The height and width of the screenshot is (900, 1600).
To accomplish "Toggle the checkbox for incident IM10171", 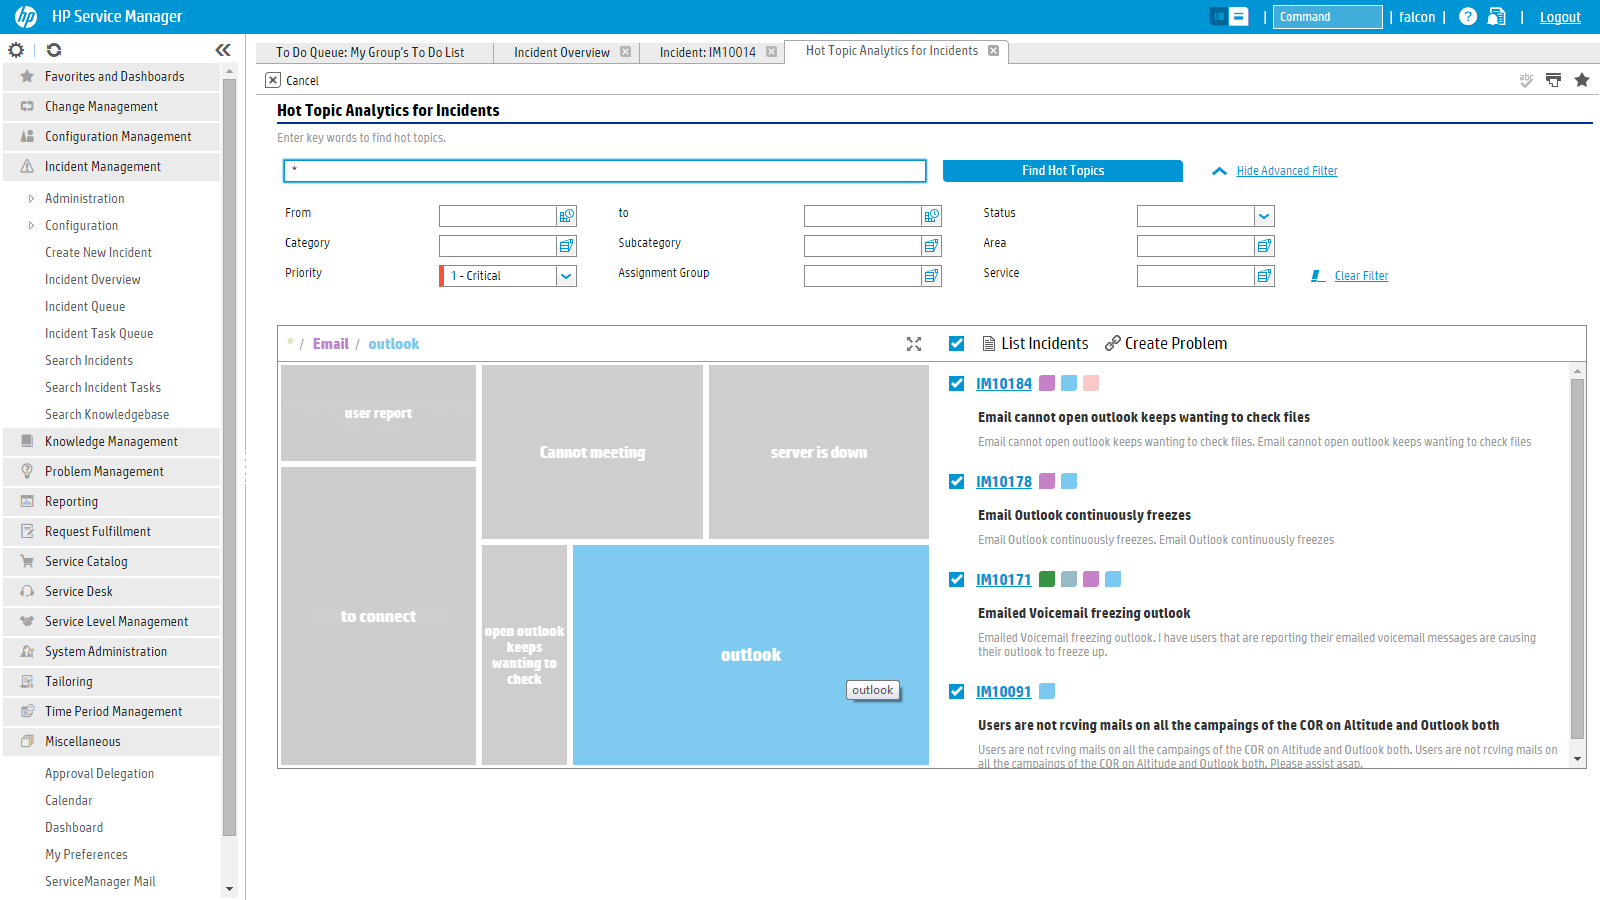I will (x=957, y=580).
